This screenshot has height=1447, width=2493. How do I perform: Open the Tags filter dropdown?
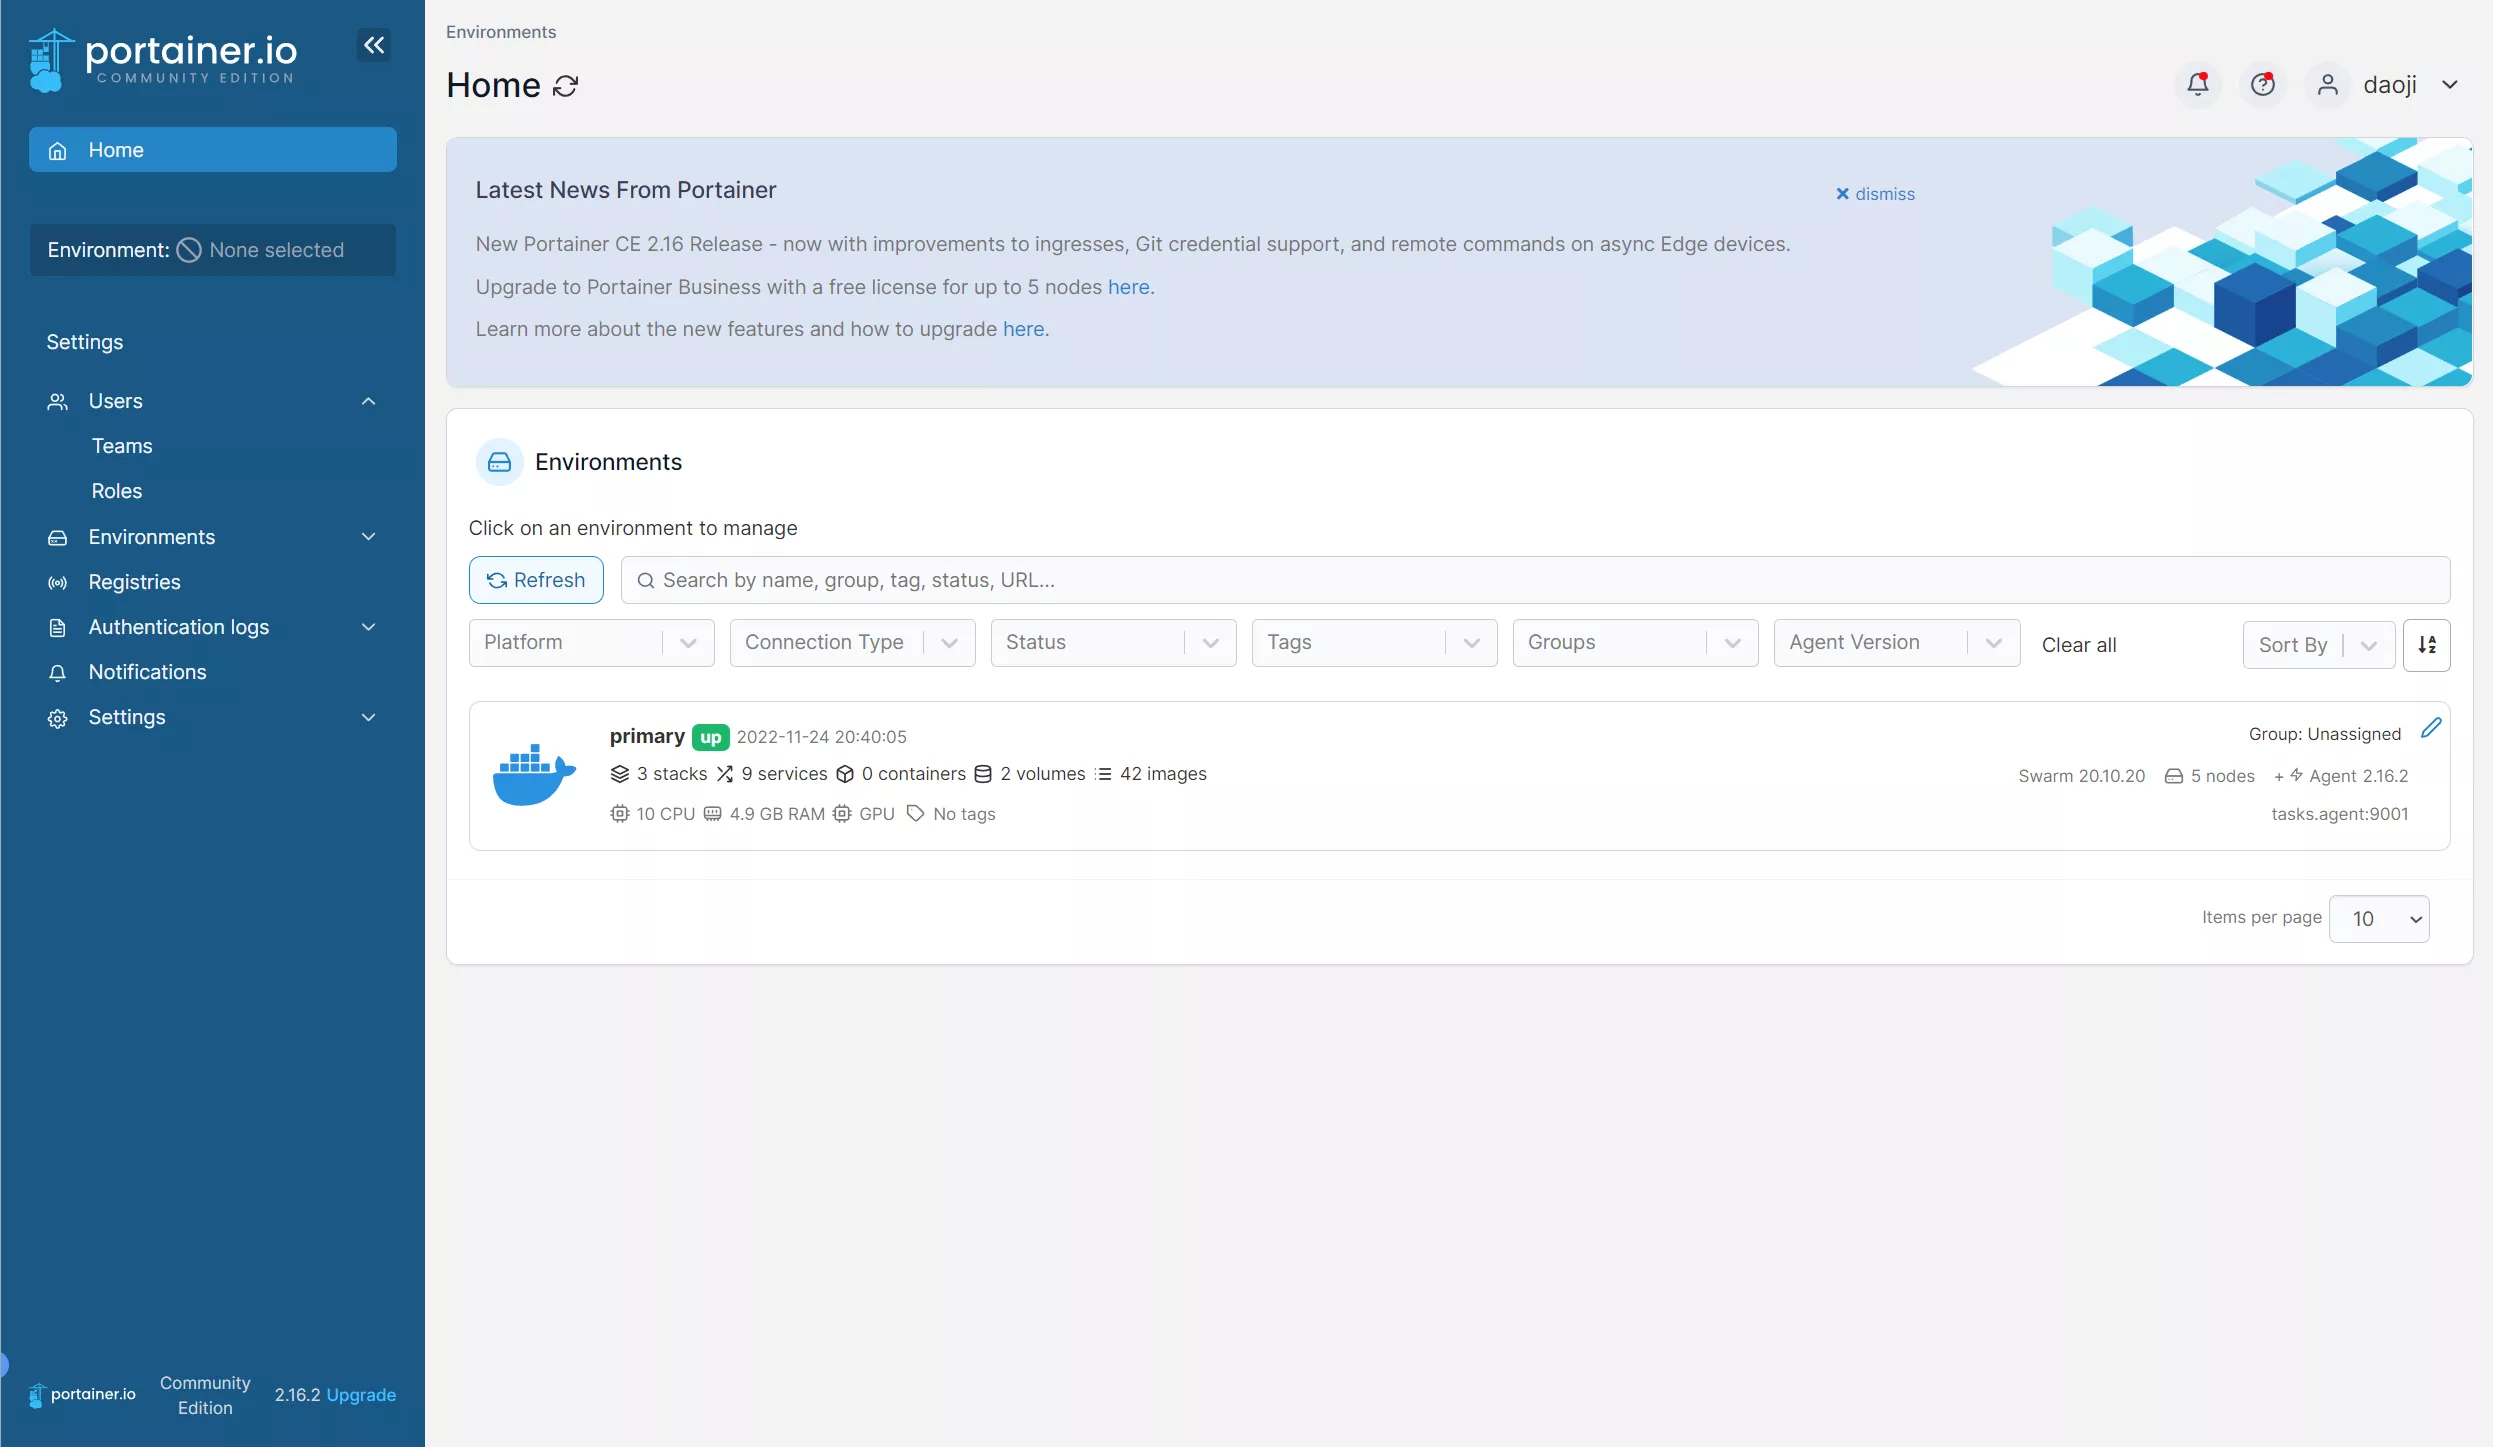click(x=1374, y=642)
